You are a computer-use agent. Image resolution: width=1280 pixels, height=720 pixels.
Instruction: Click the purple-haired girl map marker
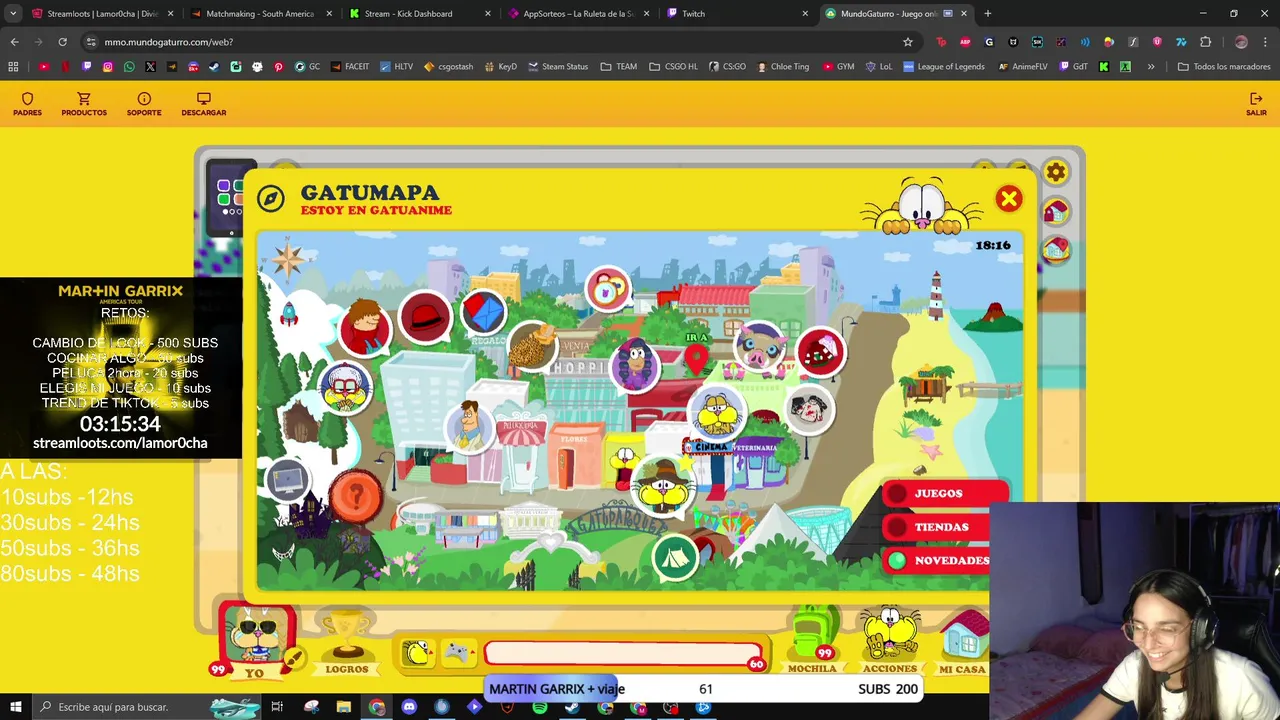coord(634,365)
